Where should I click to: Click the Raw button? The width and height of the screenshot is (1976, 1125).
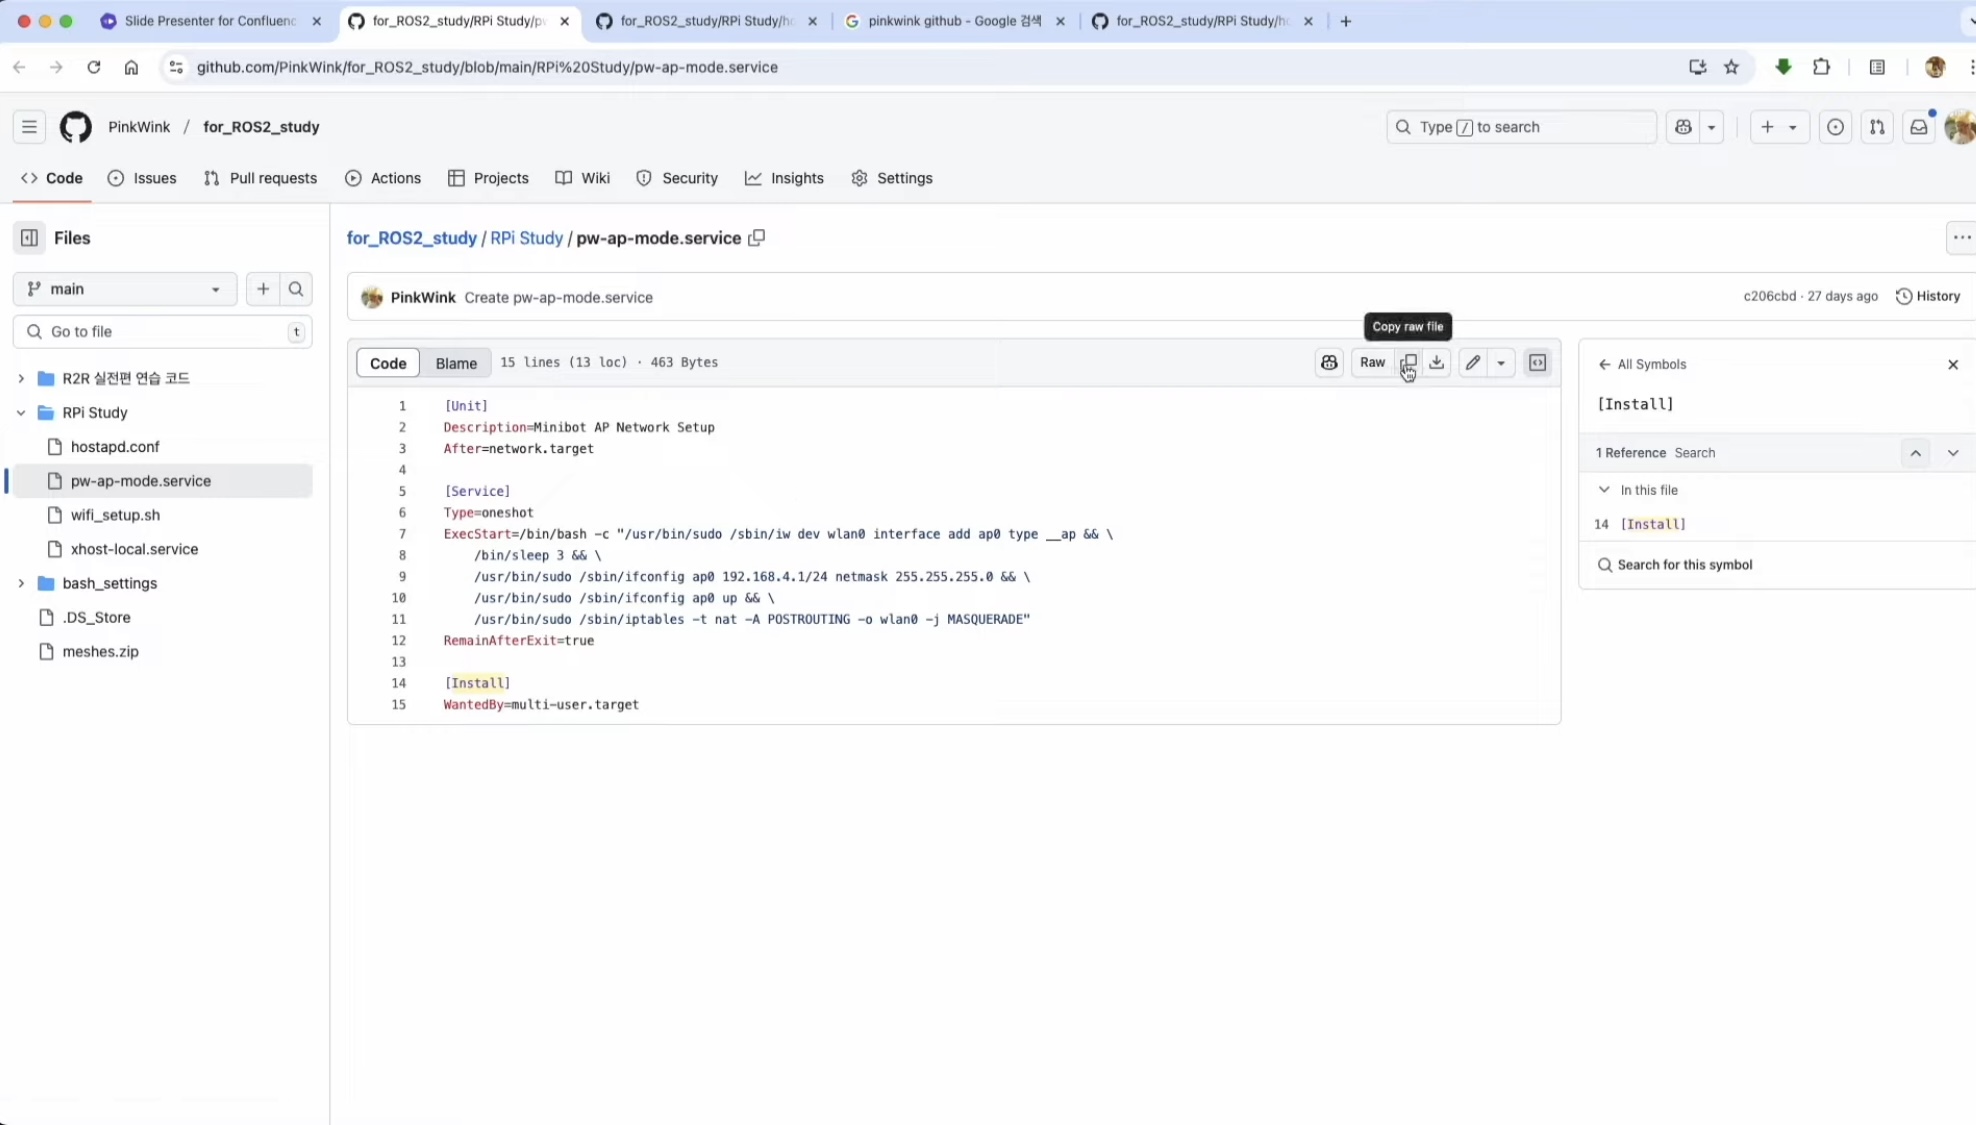pyautogui.click(x=1372, y=362)
